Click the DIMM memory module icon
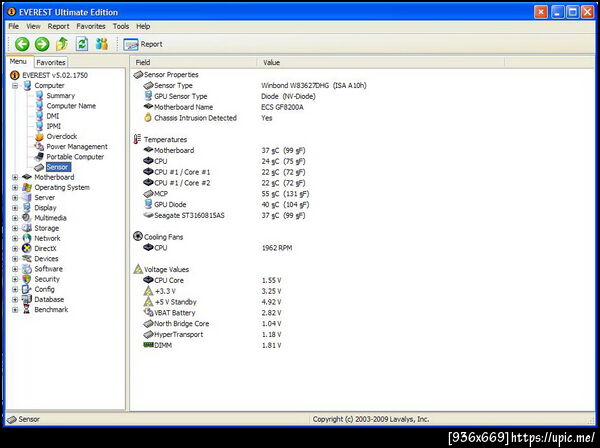This screenshot has height=448, width=600. click(x=148, y=345)
